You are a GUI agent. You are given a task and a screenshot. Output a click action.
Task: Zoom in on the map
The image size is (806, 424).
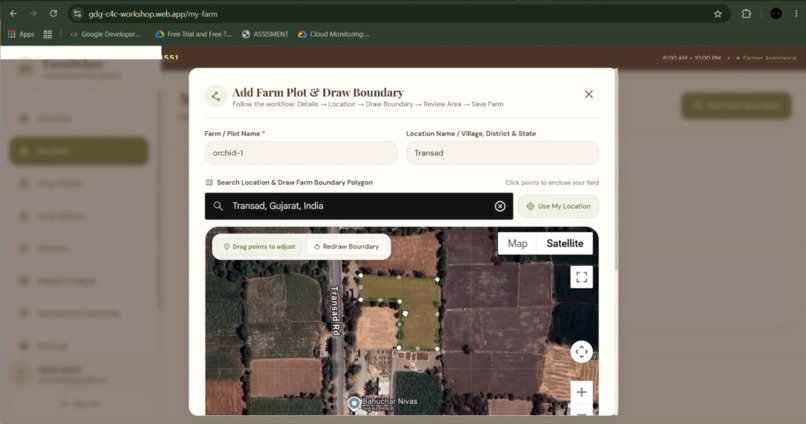coord(581,392)
